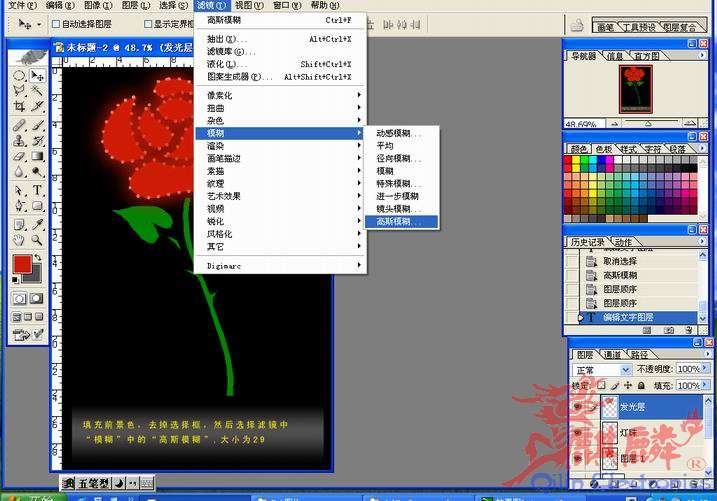Viewport: 717px width, 501px height.
Task: Select the Elliptical Marquee tool
Action: click(19, 75)
